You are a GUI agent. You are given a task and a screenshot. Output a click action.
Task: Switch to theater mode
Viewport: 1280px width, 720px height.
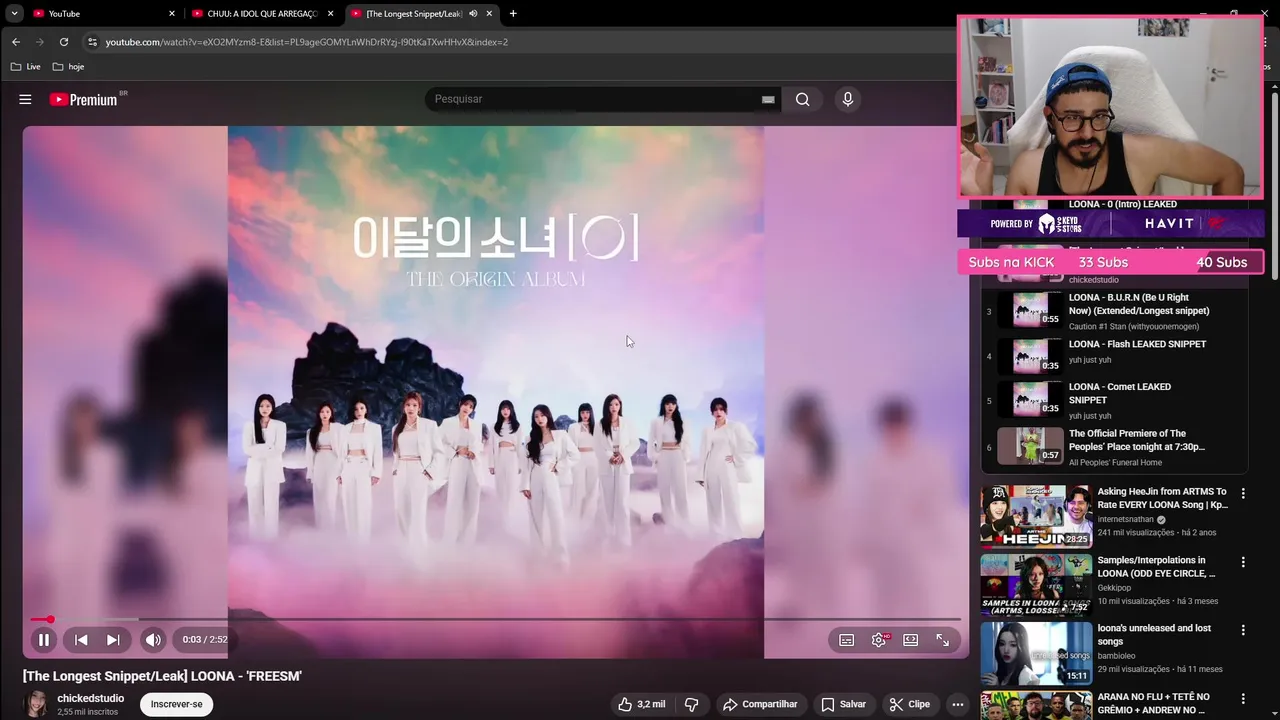(x=910, y=640)
